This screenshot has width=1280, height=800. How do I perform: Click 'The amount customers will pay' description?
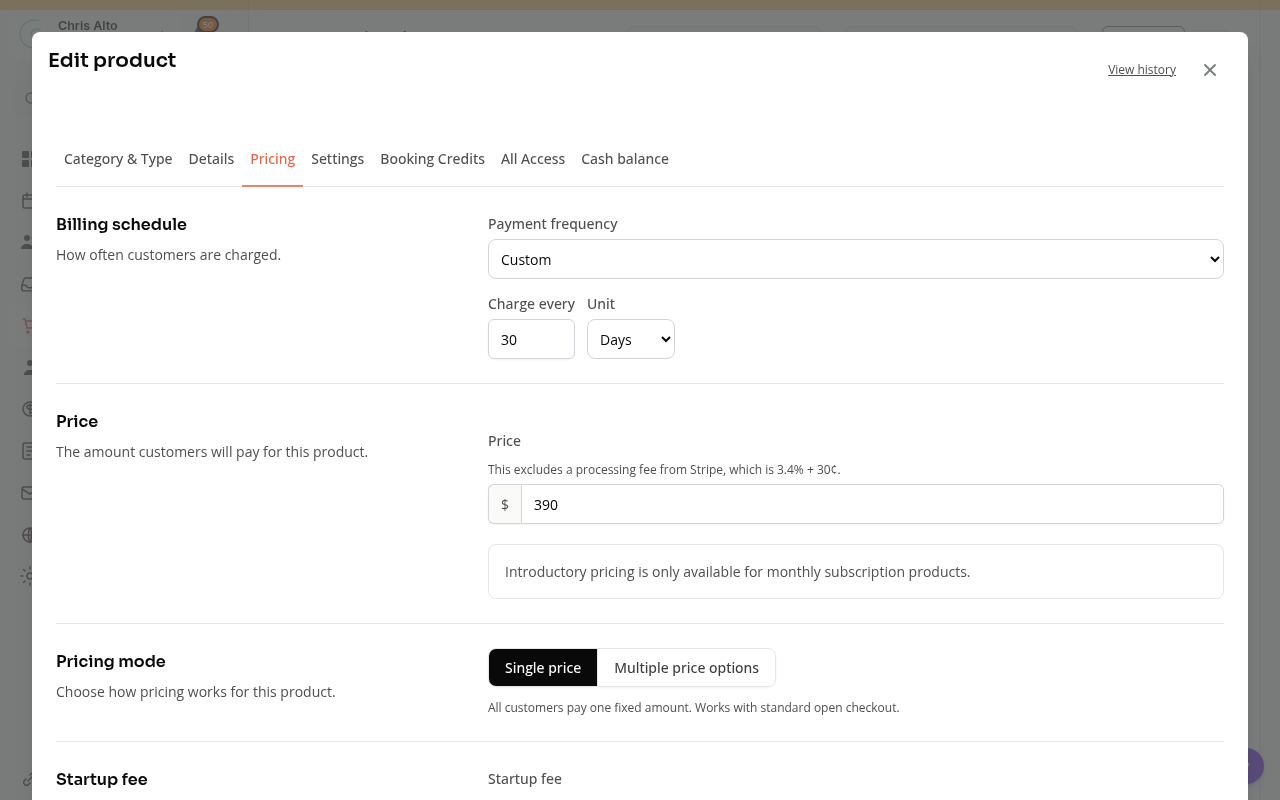[x=212, y=452]
